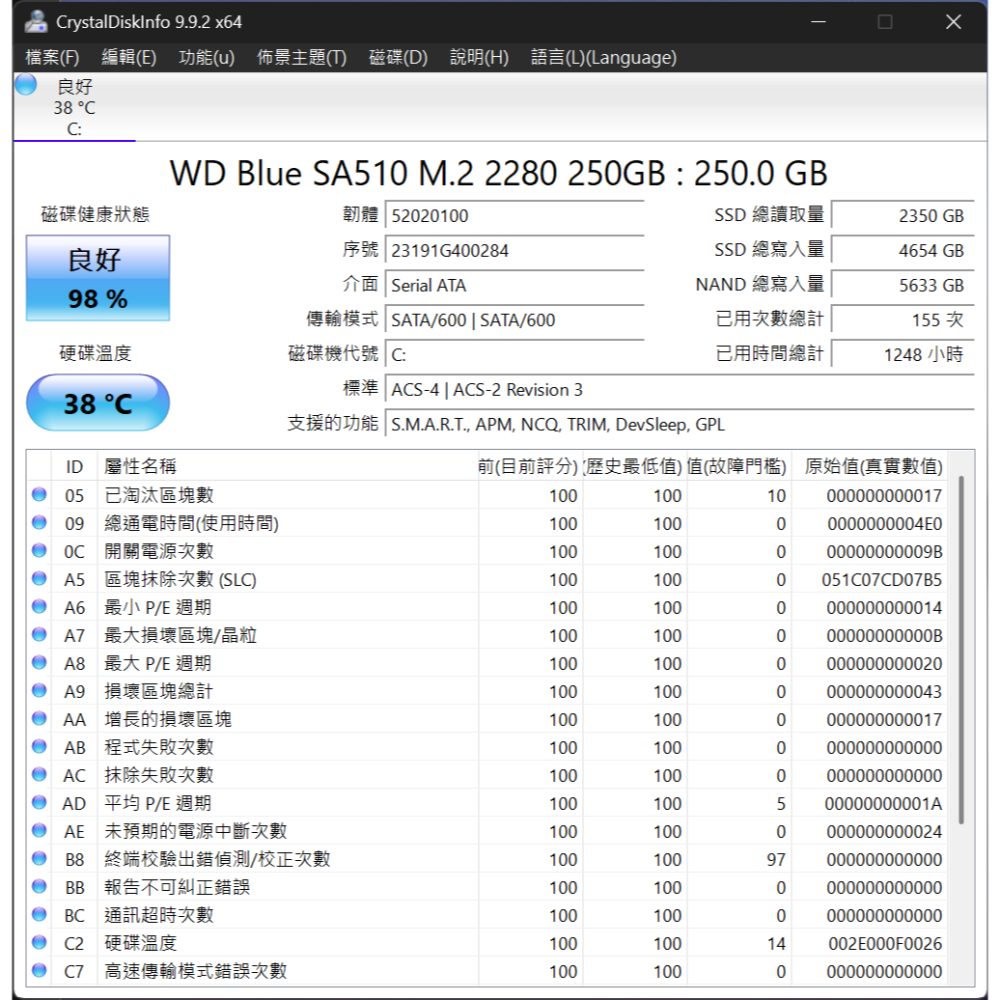Image resolution: width=1000 pixels, height=1000 pixels.
Task: Click the ACS-4 | ACS-2 Revision 3 standard field
Action: pos(680,389)
